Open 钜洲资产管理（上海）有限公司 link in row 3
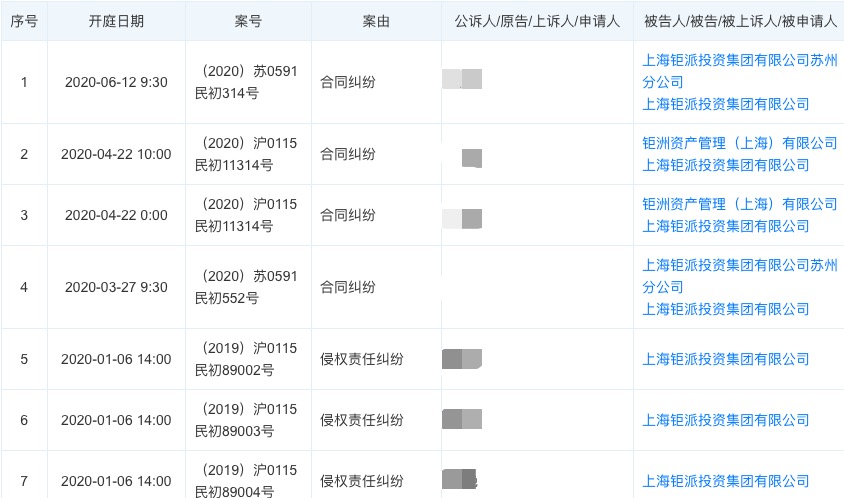Viewport: 844px width, 498px height. (x=739, y=204)
